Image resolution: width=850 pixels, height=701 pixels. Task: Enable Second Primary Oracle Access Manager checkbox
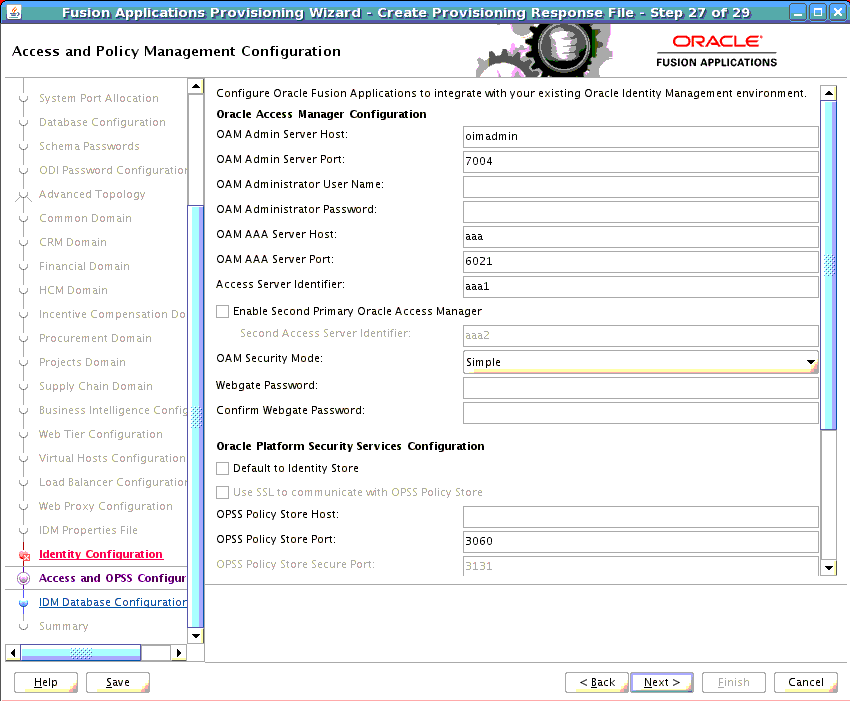click(222, 311)
